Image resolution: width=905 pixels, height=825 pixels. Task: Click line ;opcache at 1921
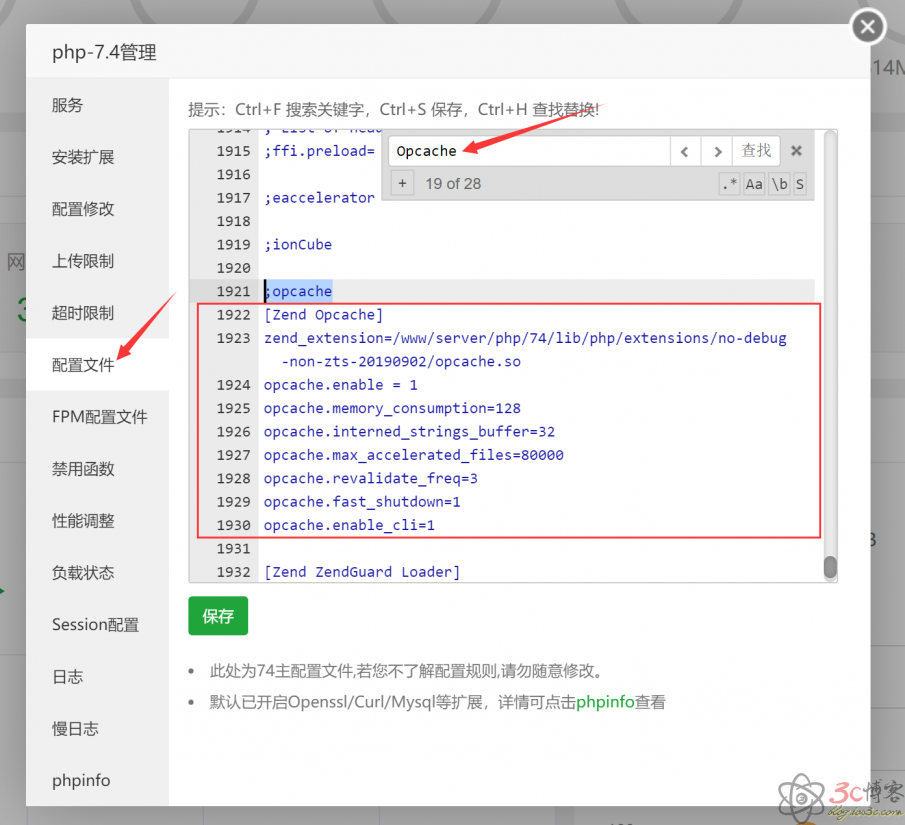298,292
